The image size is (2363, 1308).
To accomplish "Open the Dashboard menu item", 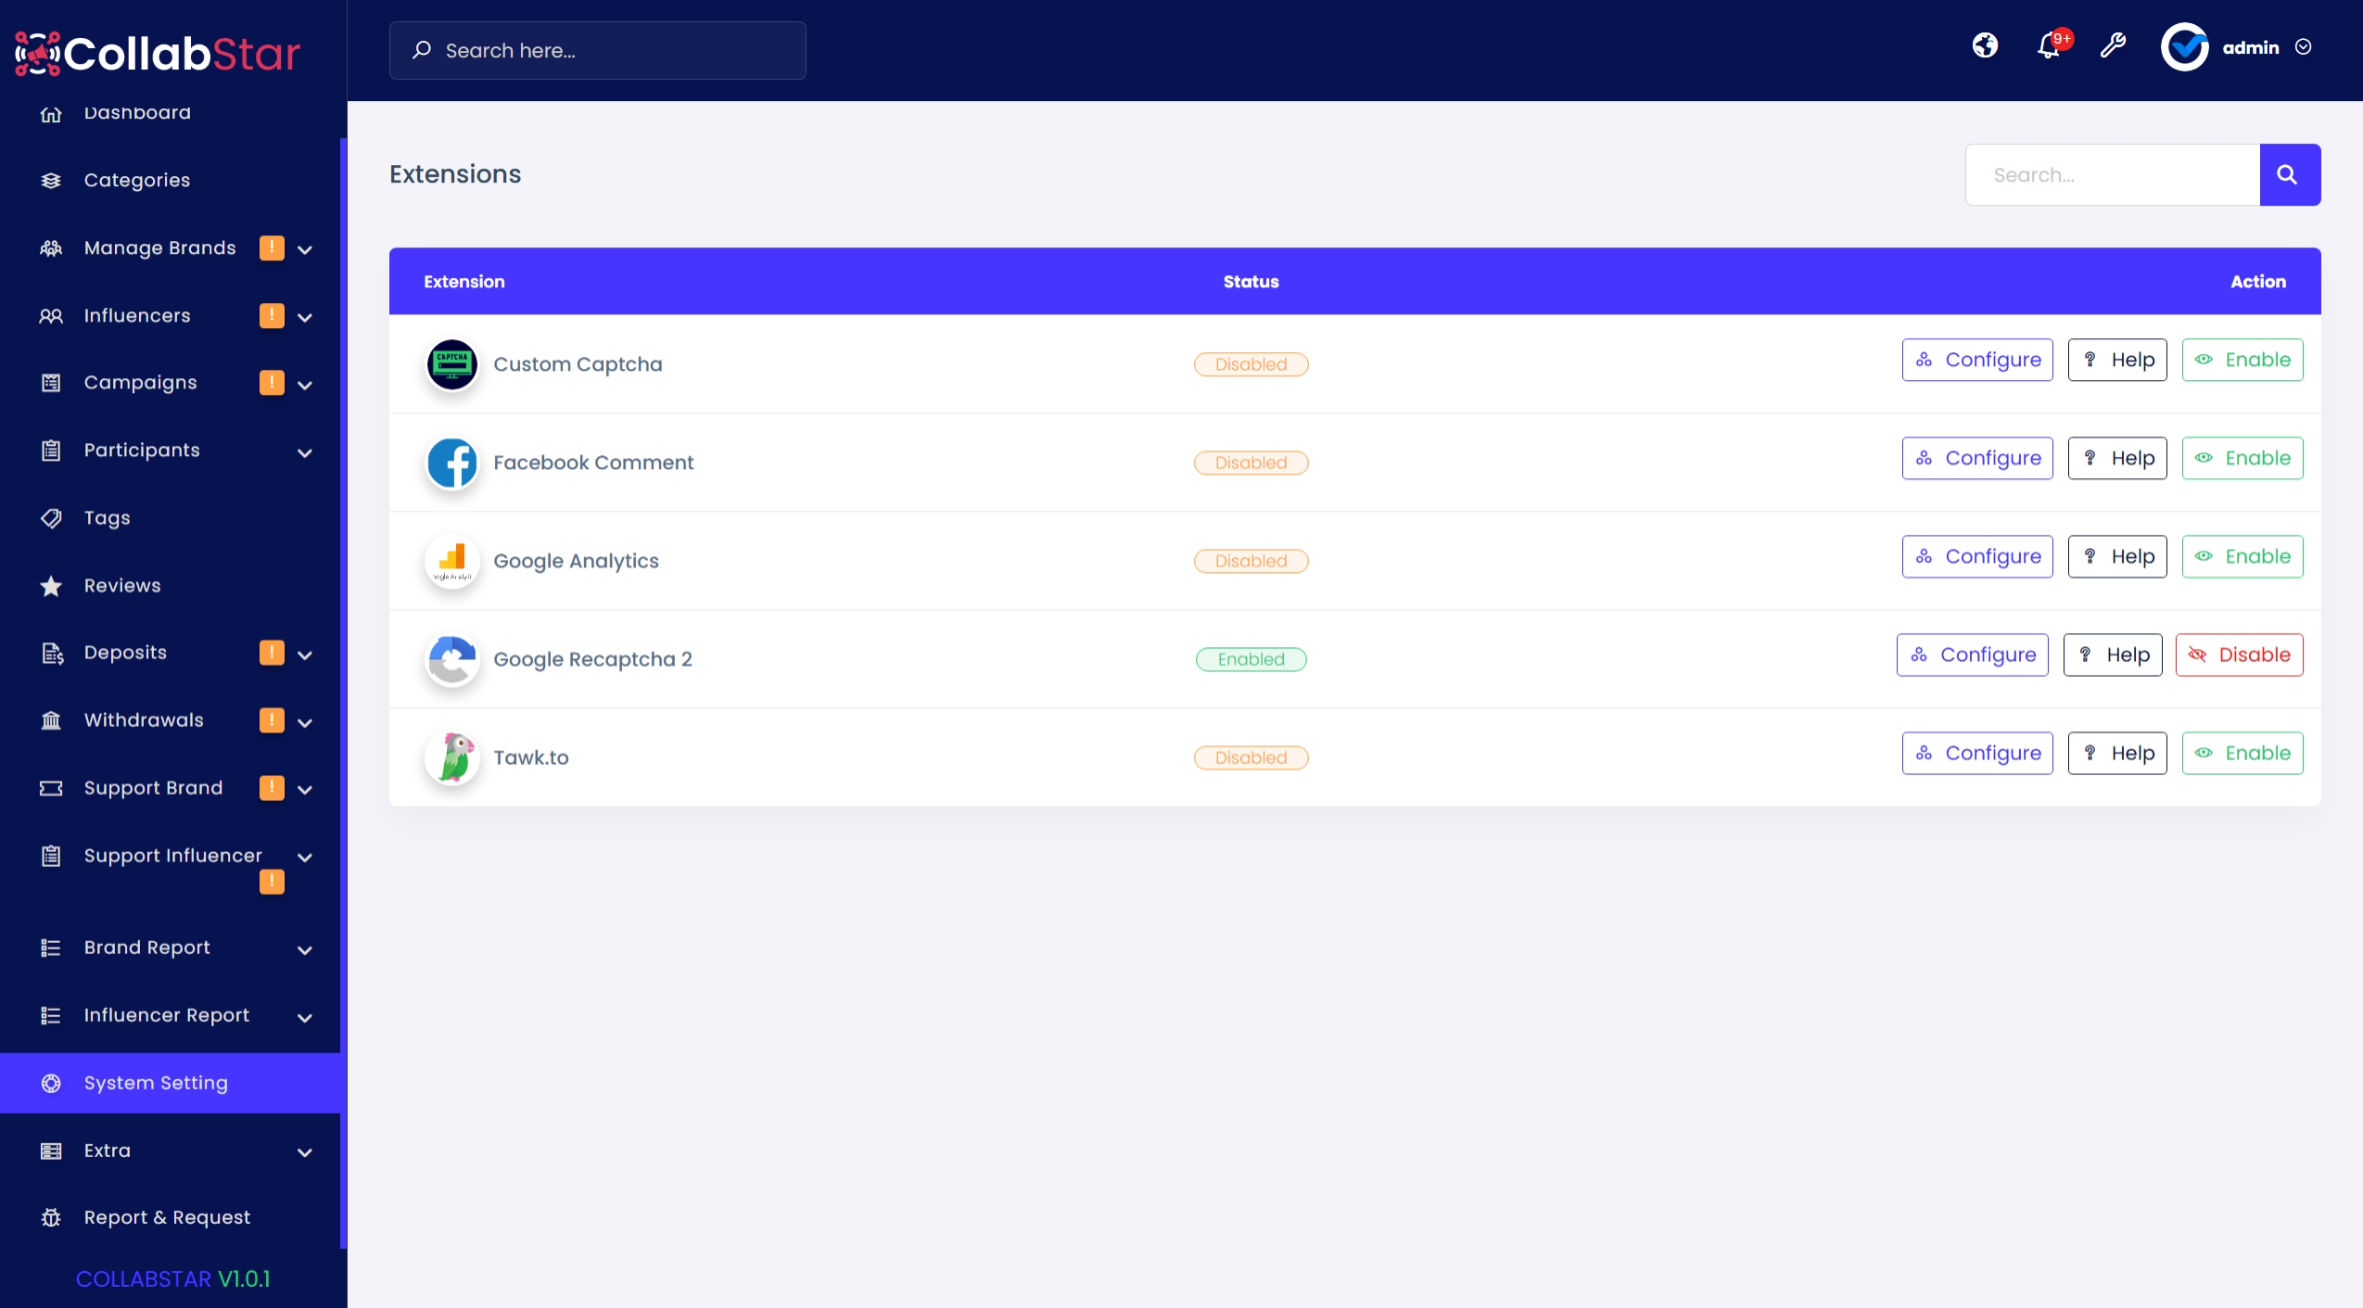I will (170, 113).
